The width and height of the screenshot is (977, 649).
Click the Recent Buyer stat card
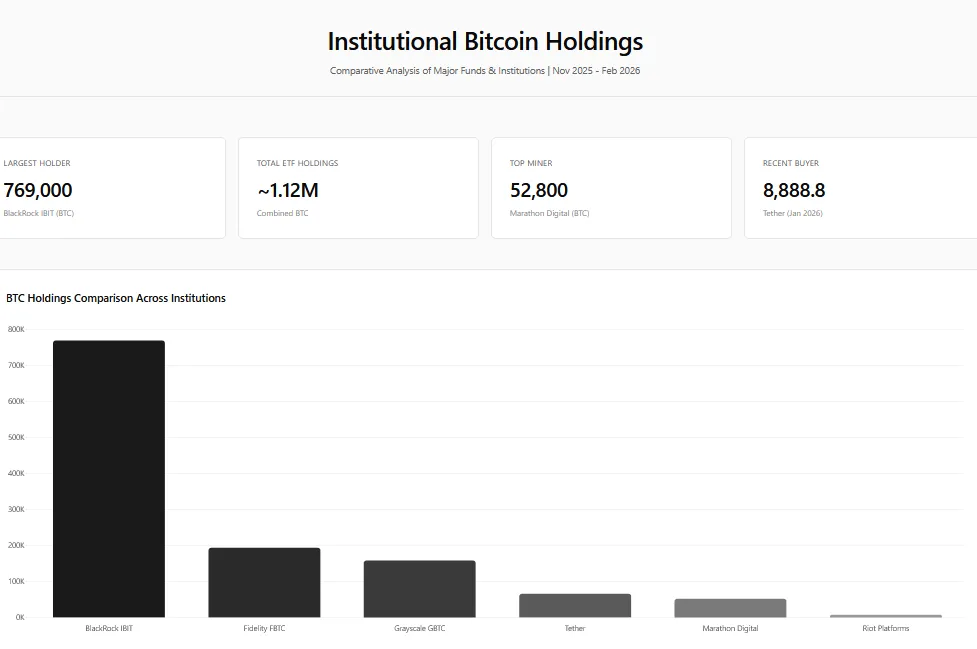pos(860,188)
